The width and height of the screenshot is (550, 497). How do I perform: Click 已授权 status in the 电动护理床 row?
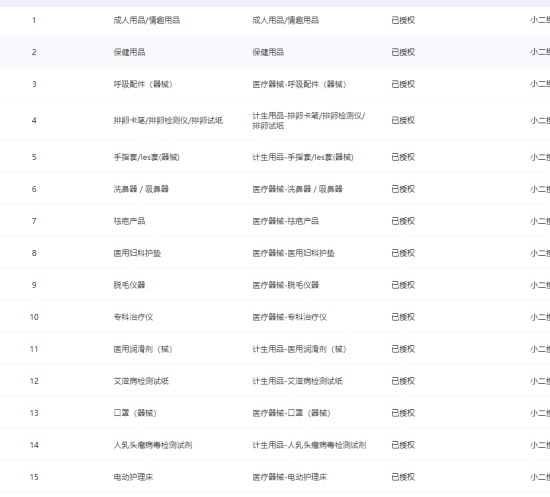403,477
